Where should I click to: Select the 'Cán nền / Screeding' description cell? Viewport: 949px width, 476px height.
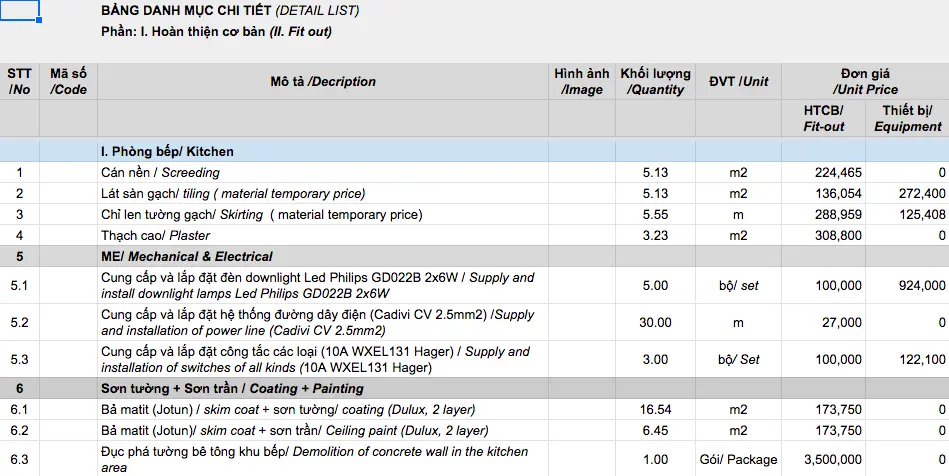point(323,173)
